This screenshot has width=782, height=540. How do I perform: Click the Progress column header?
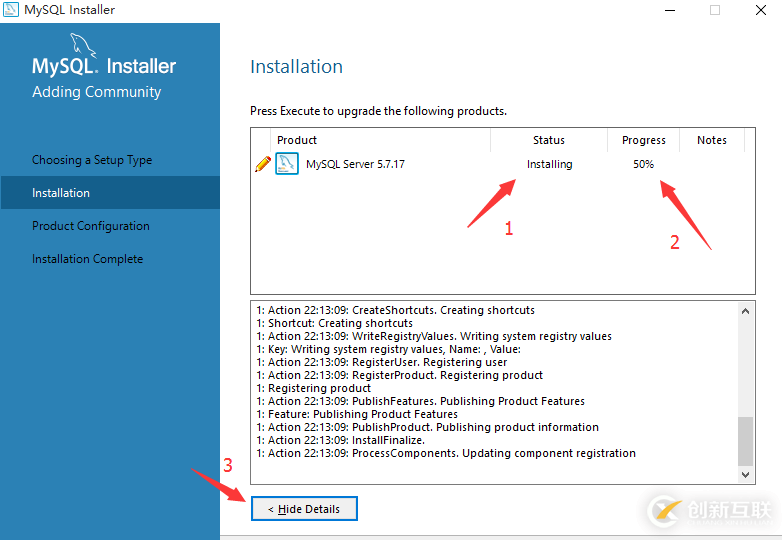click(643, 140)
